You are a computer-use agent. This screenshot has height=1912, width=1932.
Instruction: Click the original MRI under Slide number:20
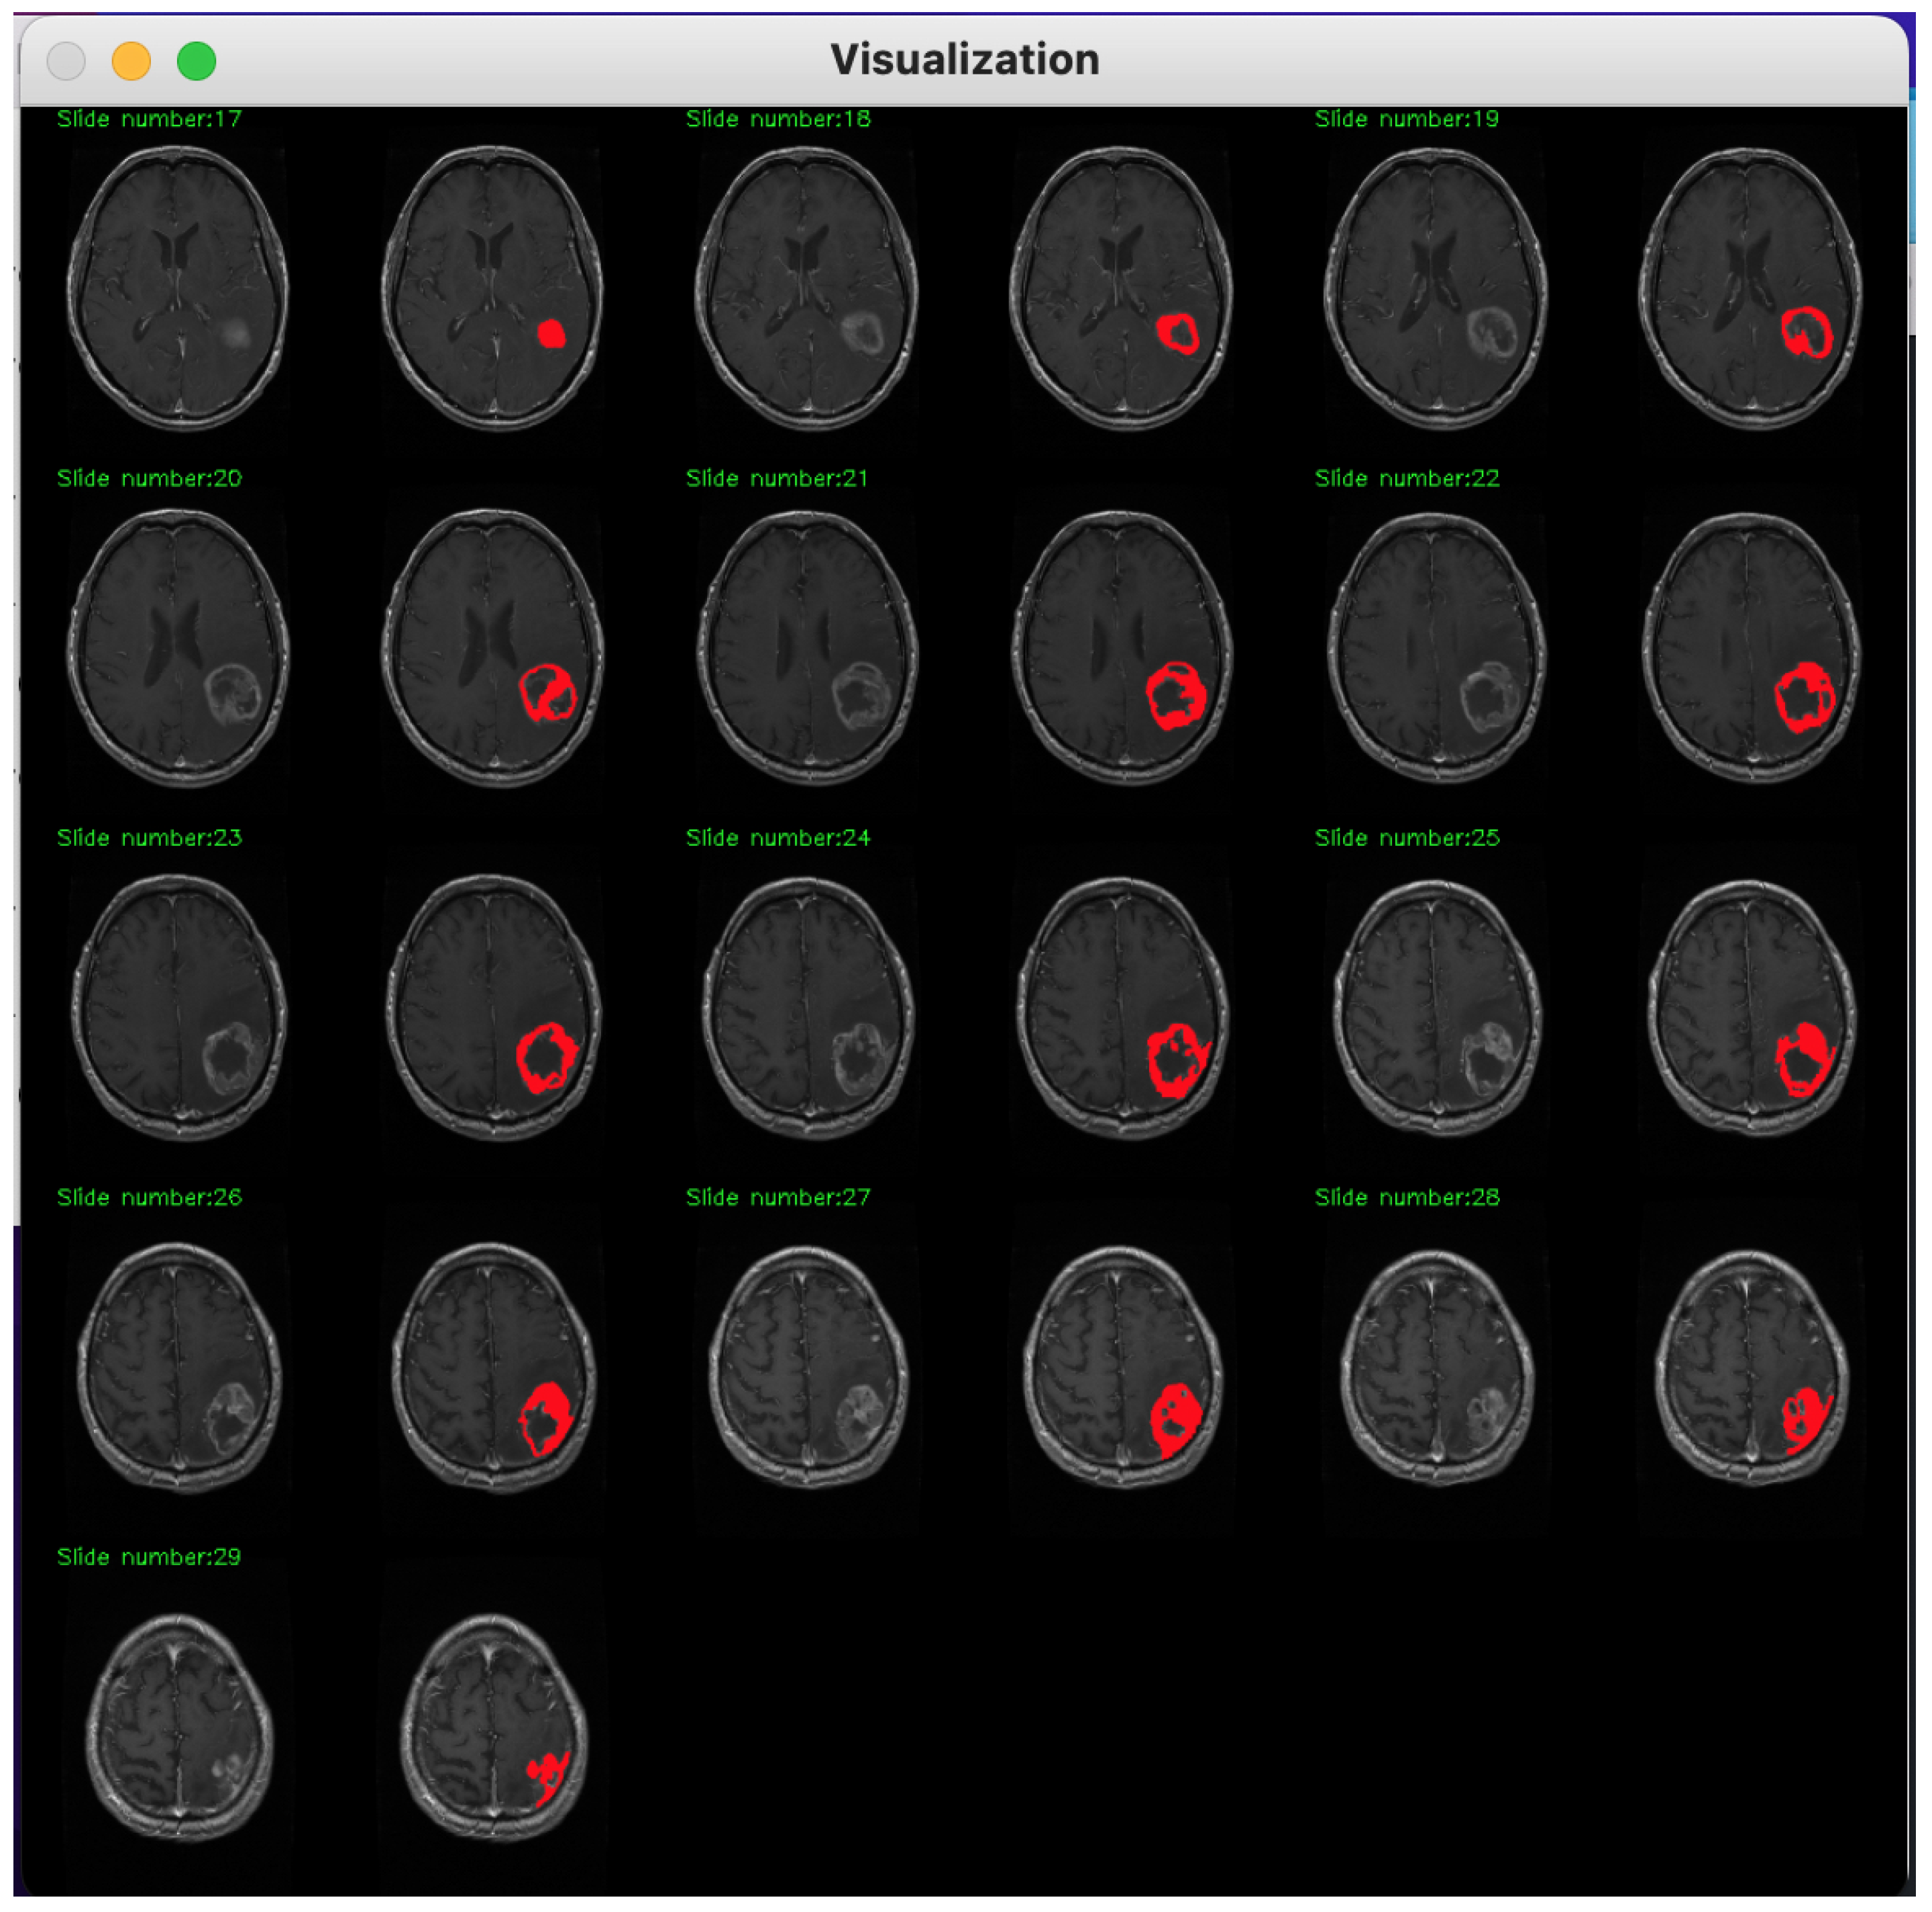(x=178, y=648)
